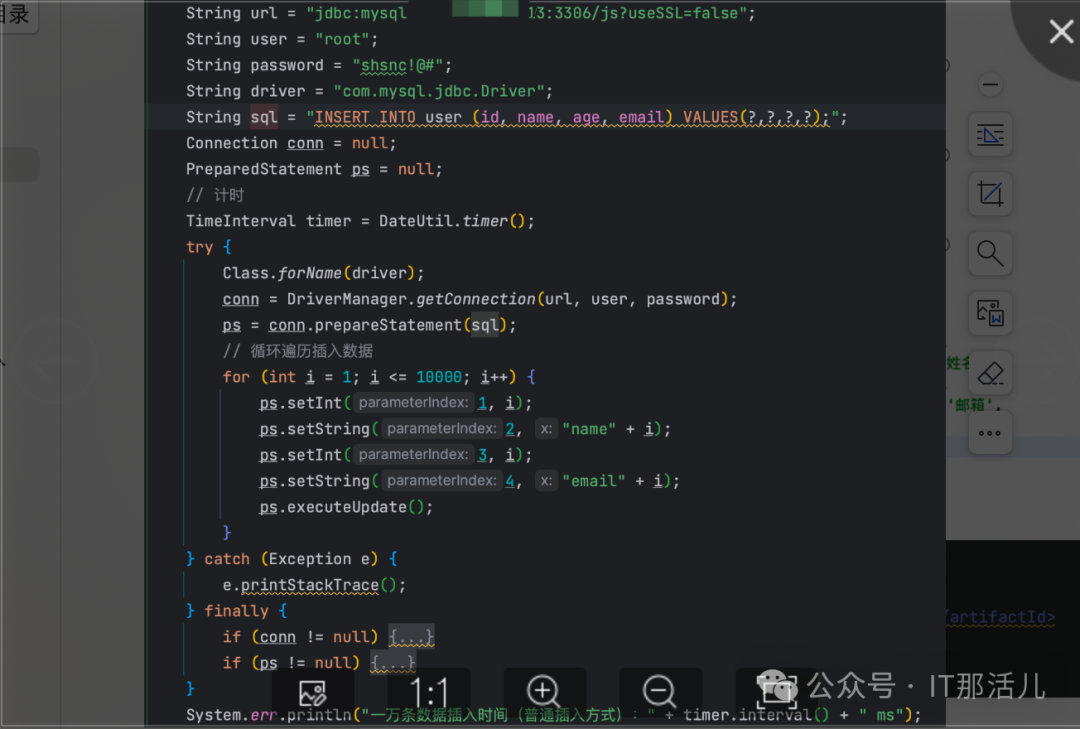Click the try keyword line

click(x=209, y=247)
